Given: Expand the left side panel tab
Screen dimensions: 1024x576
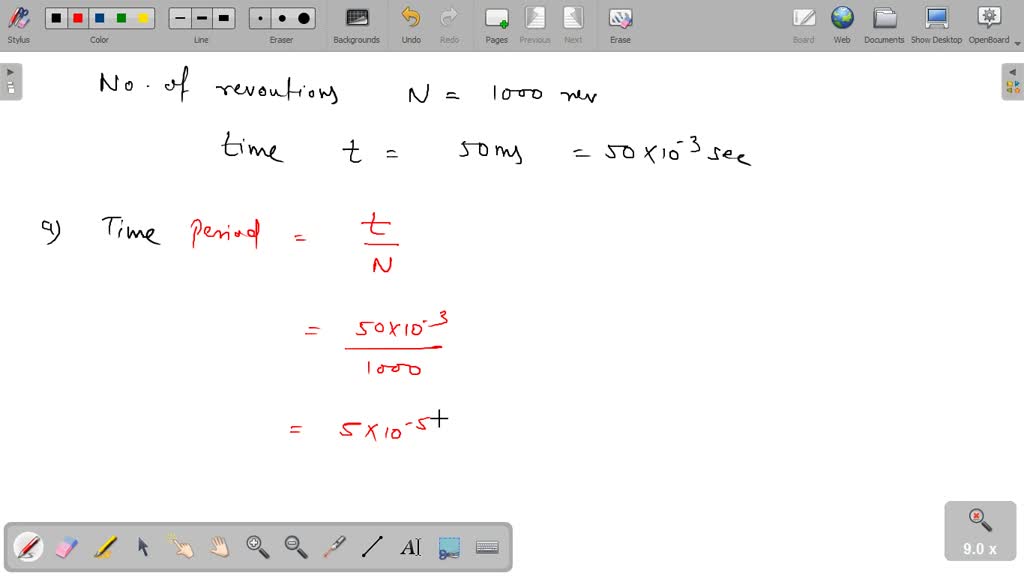Looking at the screenshot, I should point(10,81).
